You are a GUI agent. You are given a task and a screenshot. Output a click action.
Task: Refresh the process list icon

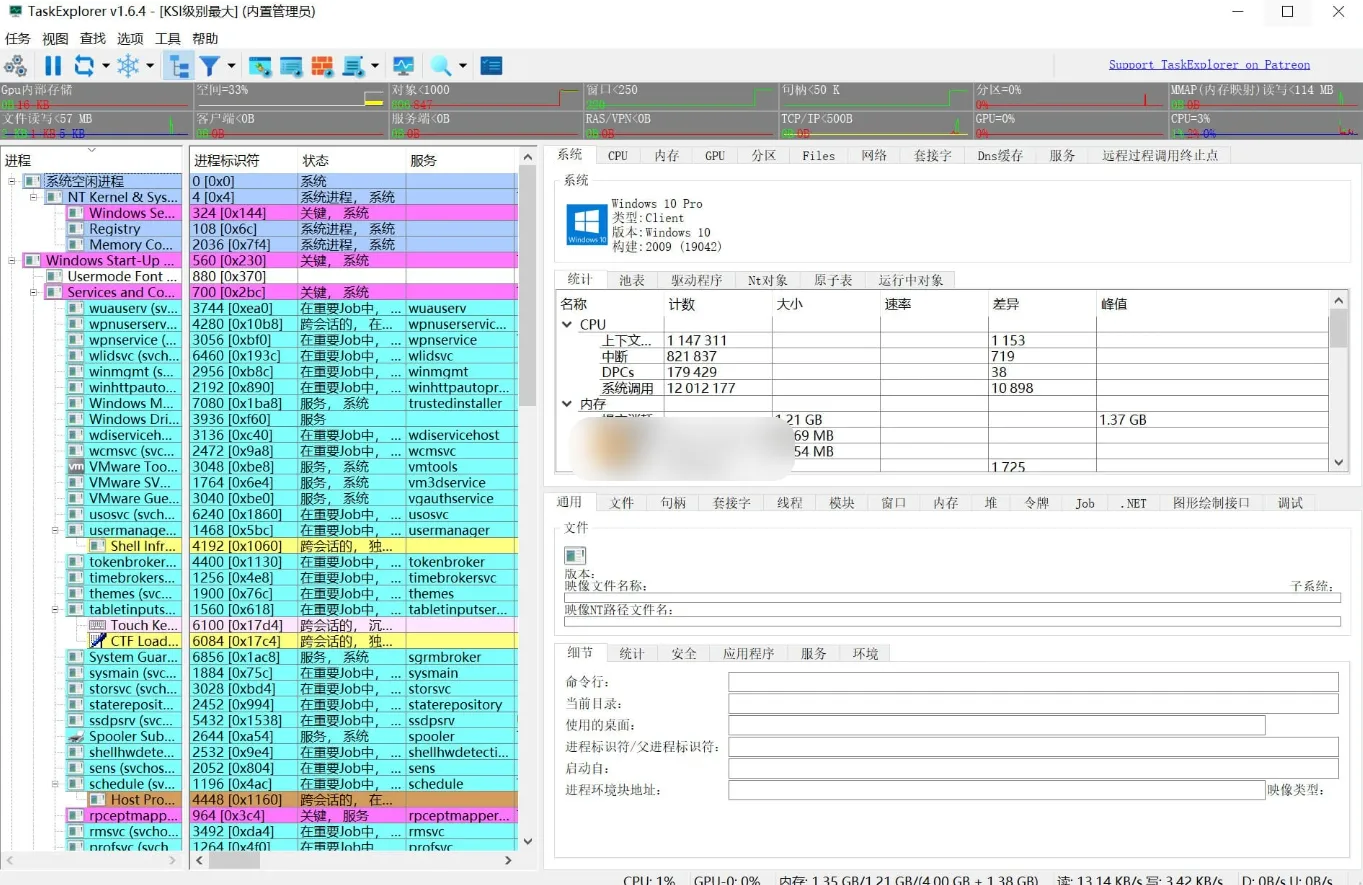[85, 64]
